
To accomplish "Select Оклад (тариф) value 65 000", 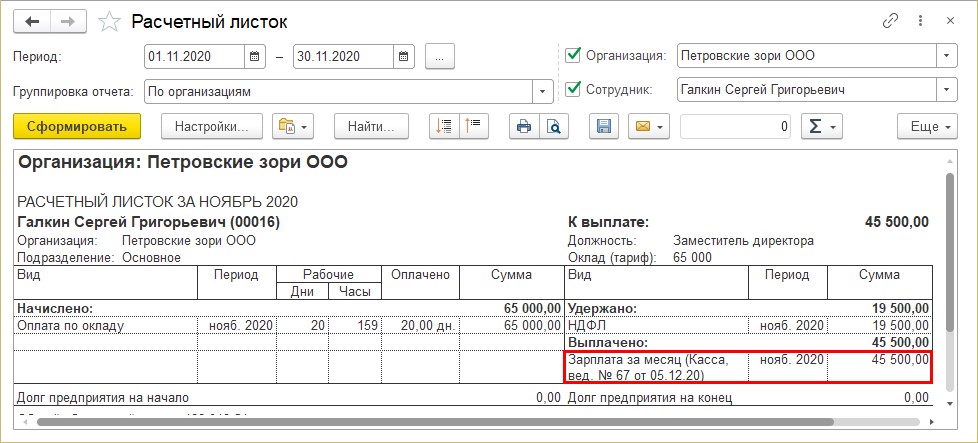I will (692, 258).
